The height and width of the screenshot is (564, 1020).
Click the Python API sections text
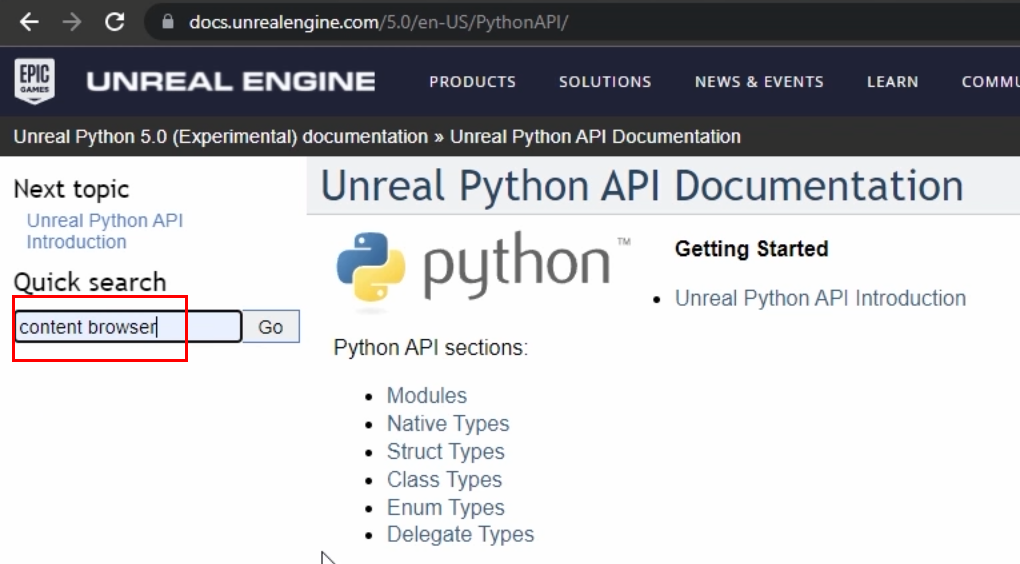point(431,347)
